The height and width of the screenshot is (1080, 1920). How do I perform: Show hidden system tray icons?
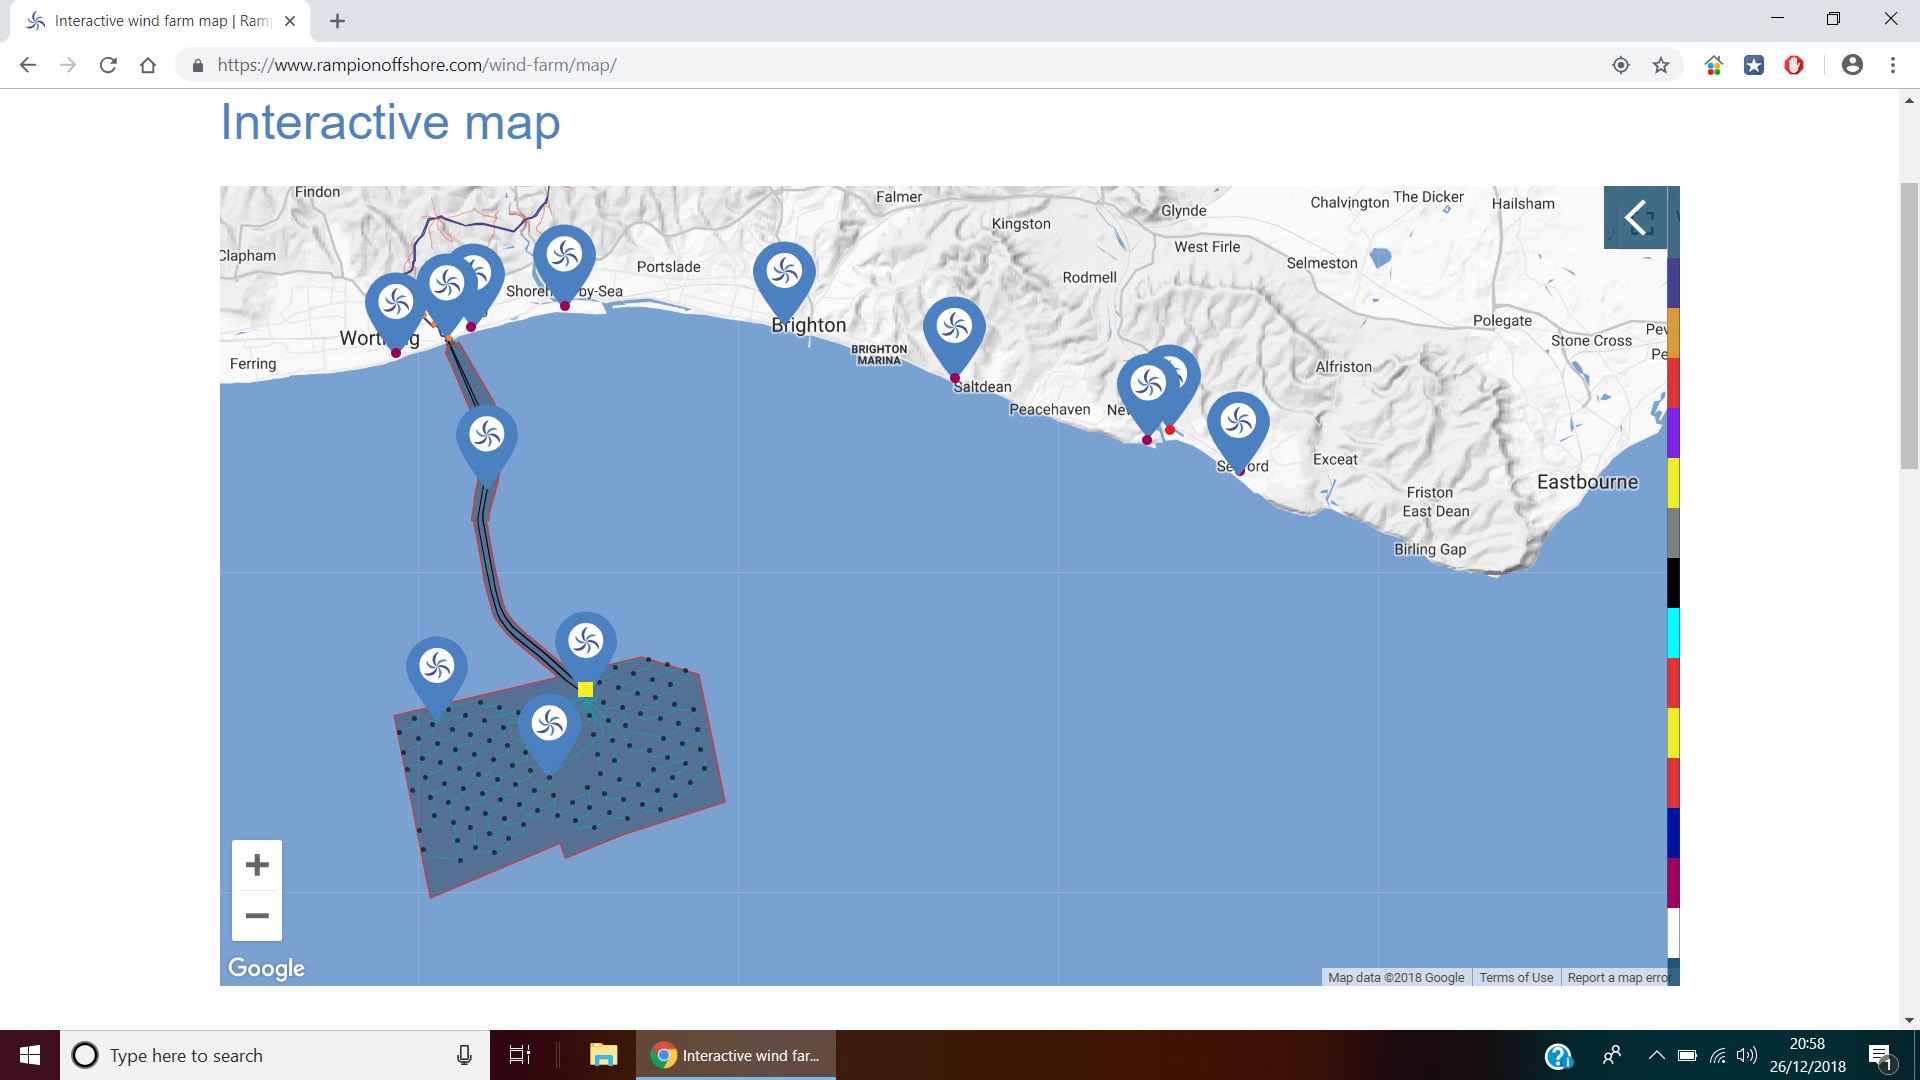pyautogui.click(x=1656, y=1055)
